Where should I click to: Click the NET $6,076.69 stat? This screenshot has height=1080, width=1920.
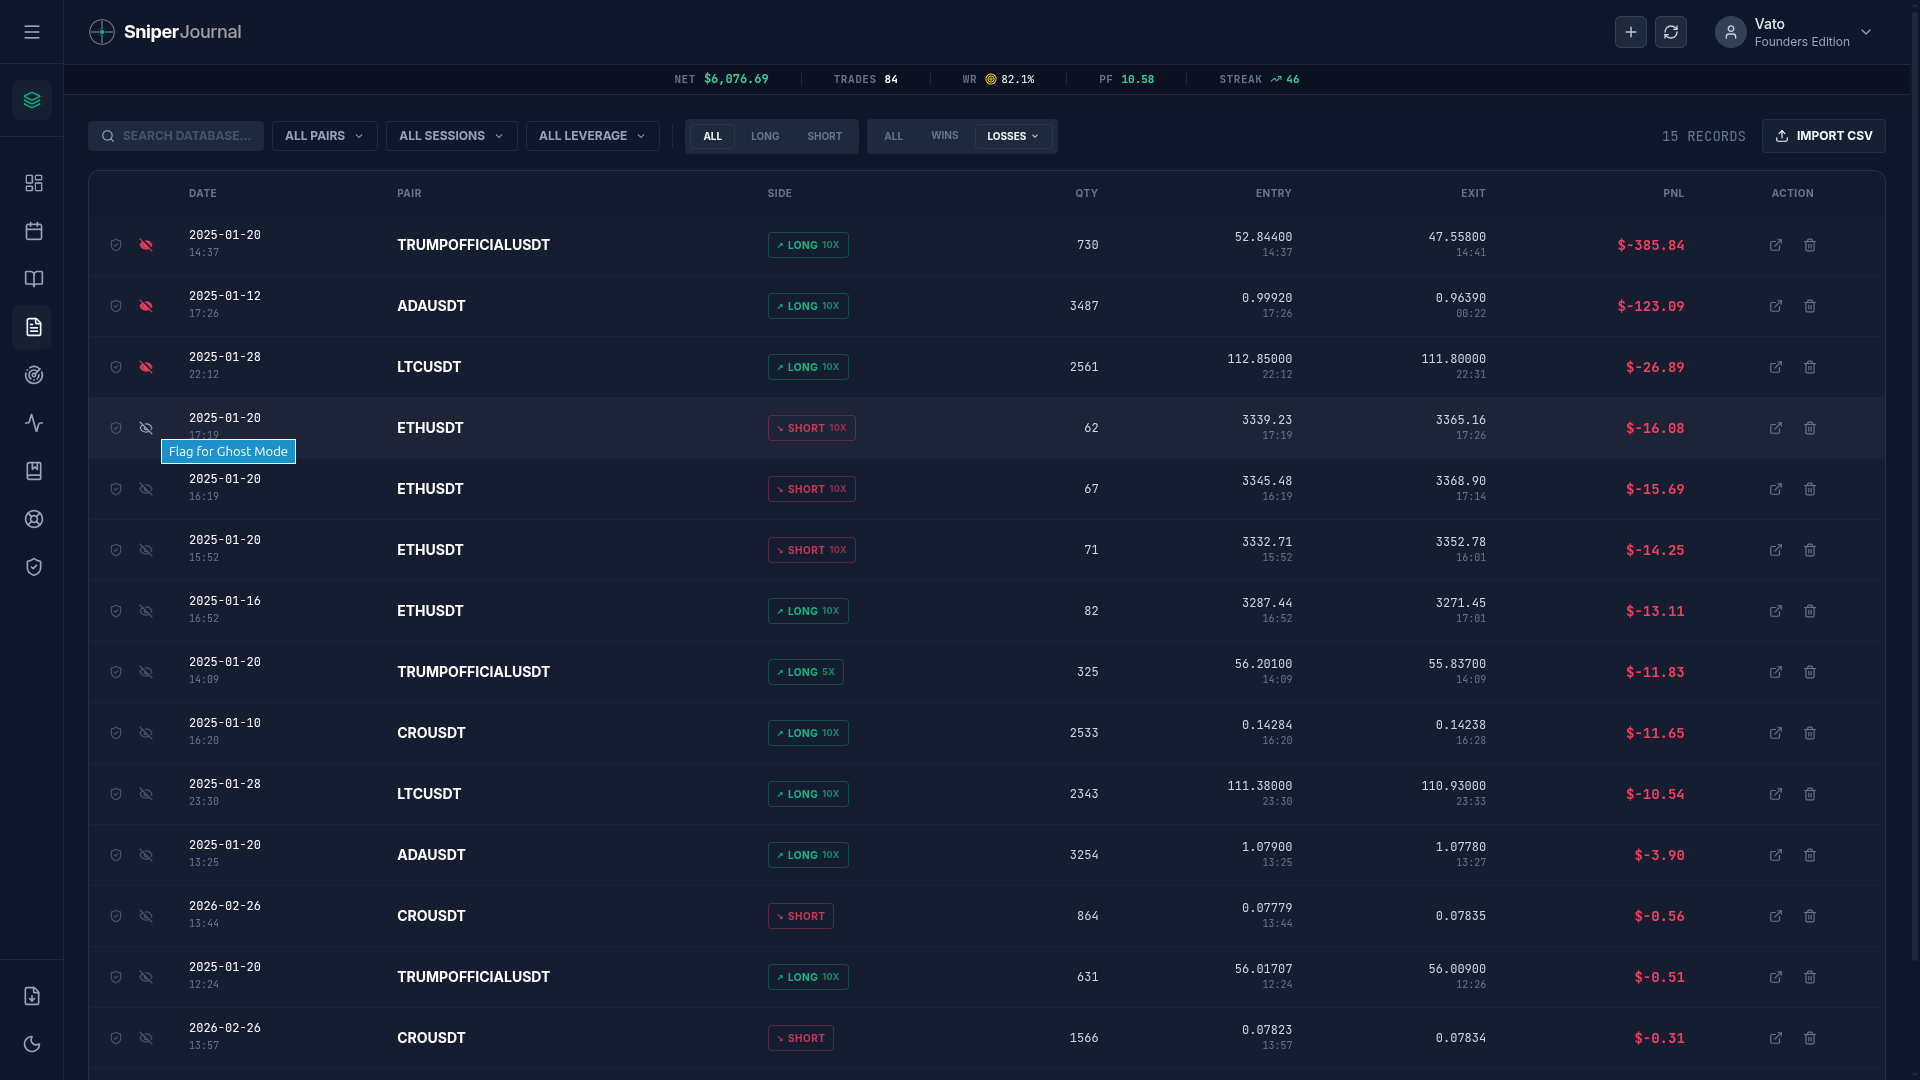tap(721, 79)
